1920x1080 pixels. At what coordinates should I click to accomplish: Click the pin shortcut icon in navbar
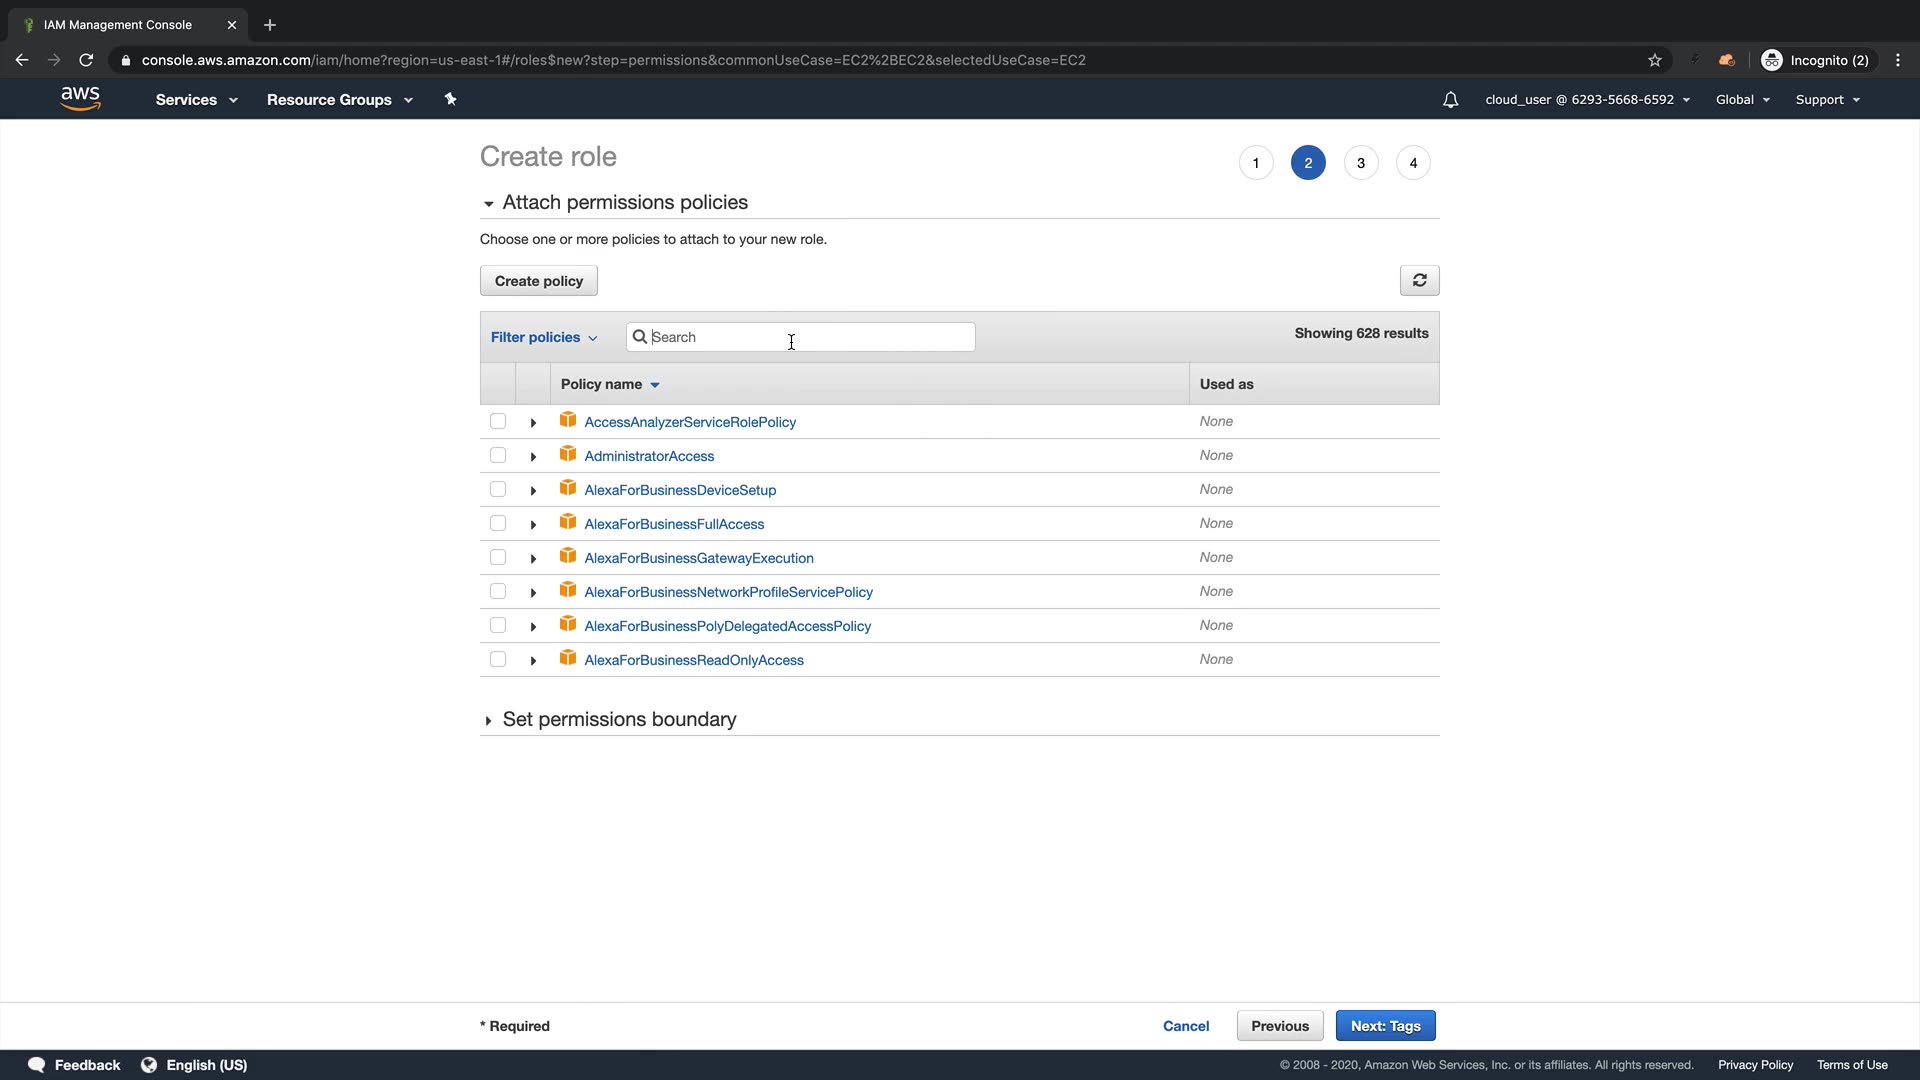(450, 99)
